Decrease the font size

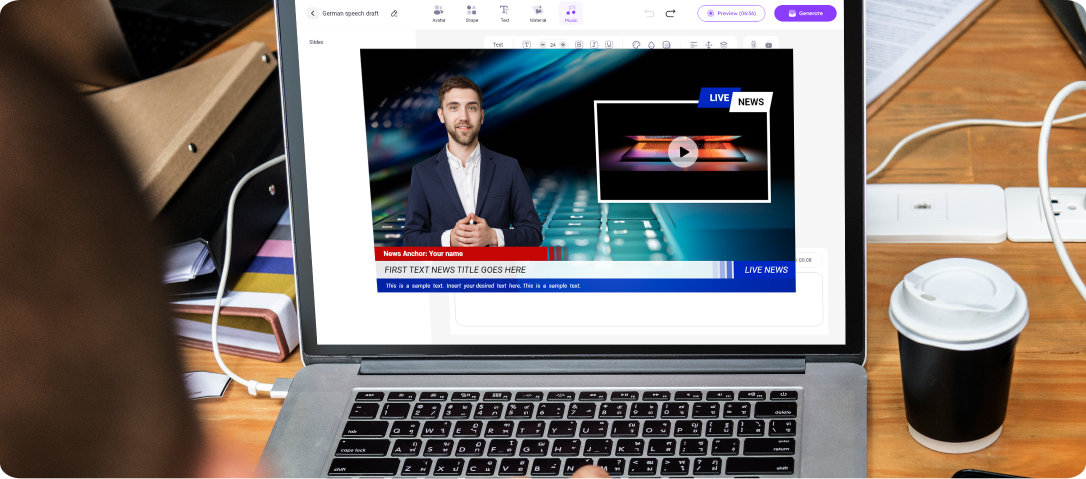point(543,45)
